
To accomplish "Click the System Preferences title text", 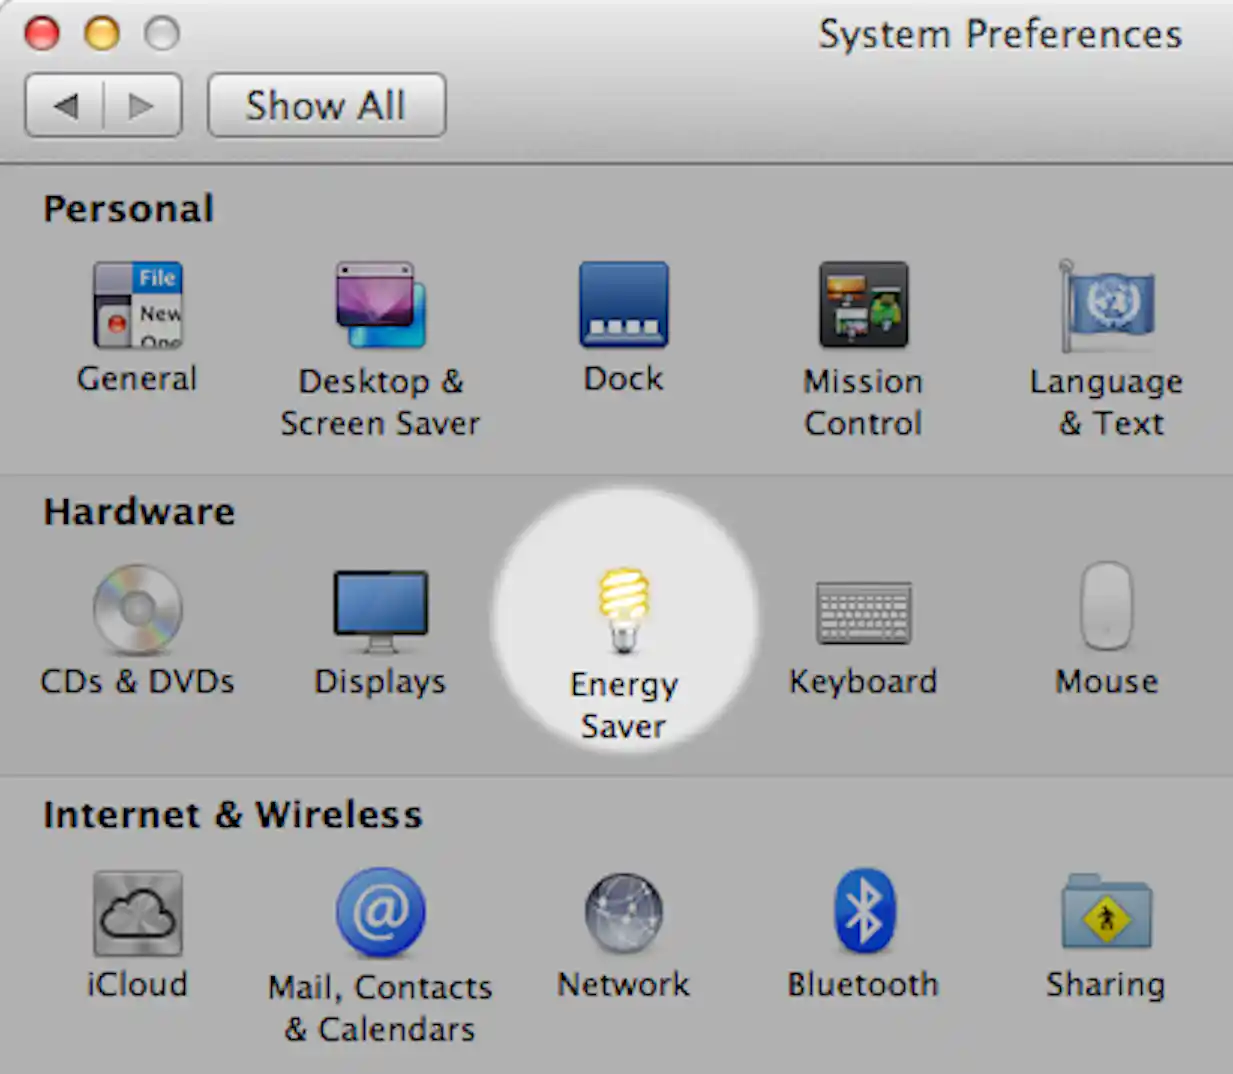I will click(1000, 34).
